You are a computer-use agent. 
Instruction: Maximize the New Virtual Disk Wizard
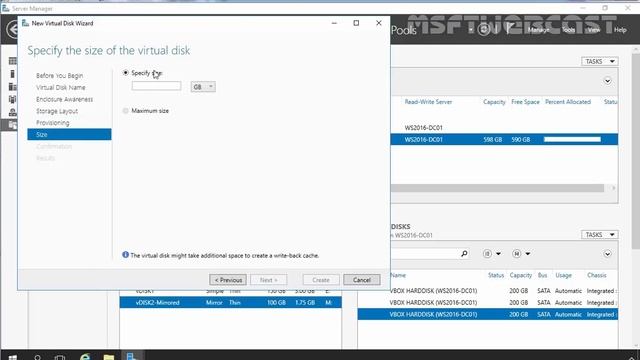tap(356, 23)
